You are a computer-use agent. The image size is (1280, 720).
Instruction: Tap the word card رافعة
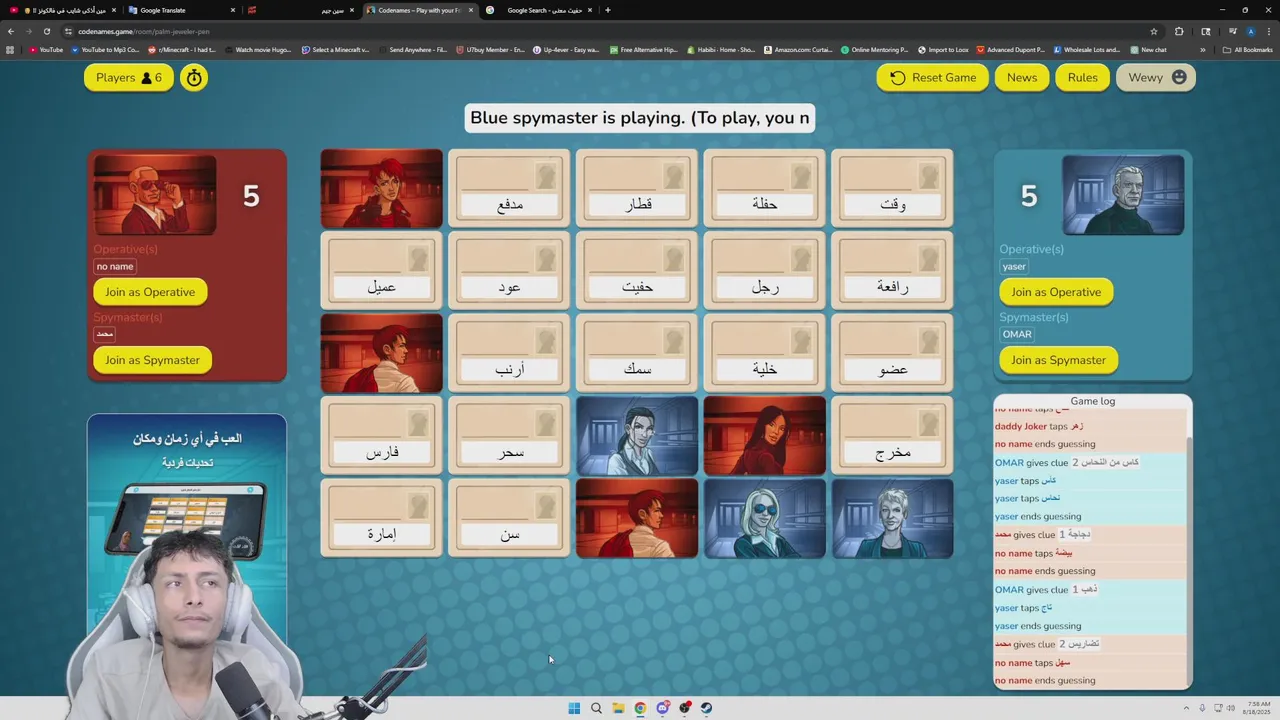pyautogui.click(x=892, y=271)
